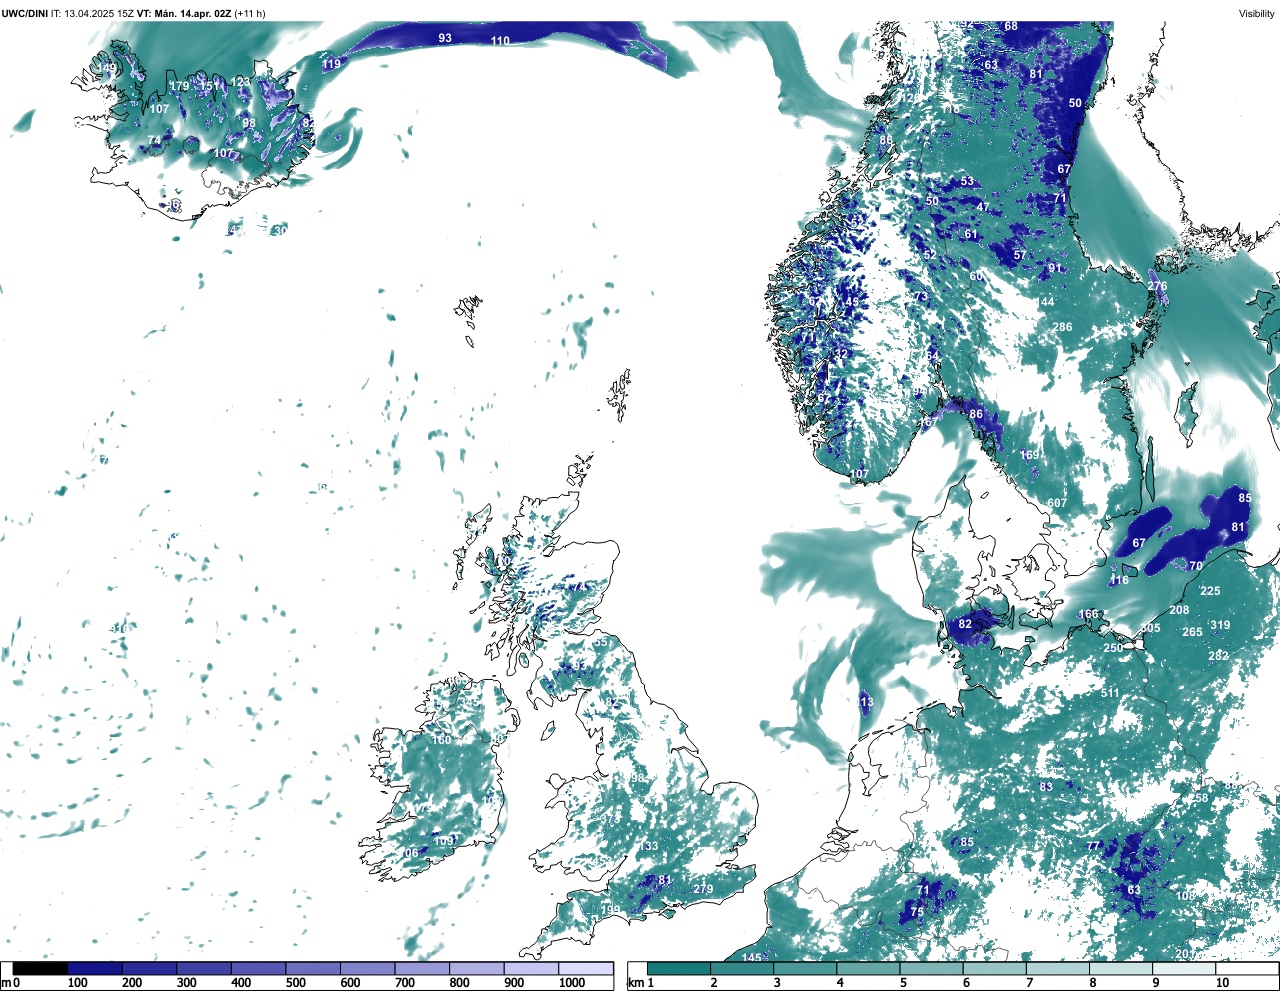
Task: Click the "Visibility" title in the top-right corner
Action: click(1256, 13)
